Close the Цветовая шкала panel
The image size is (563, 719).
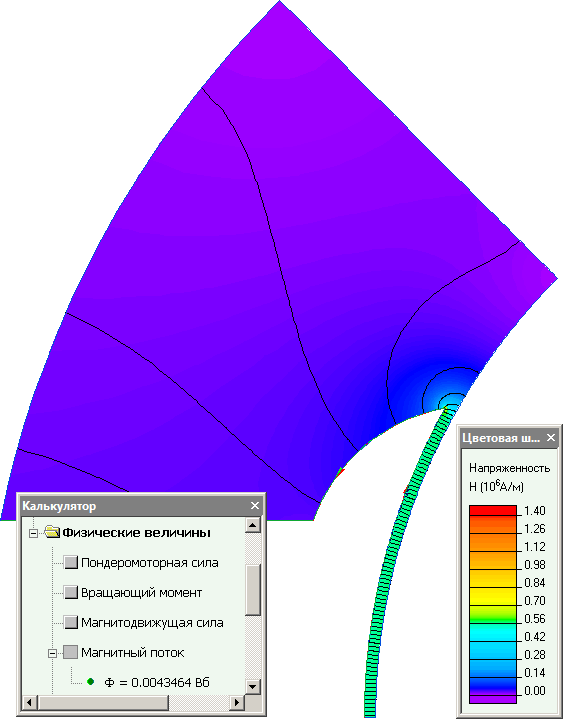point(551,438)
